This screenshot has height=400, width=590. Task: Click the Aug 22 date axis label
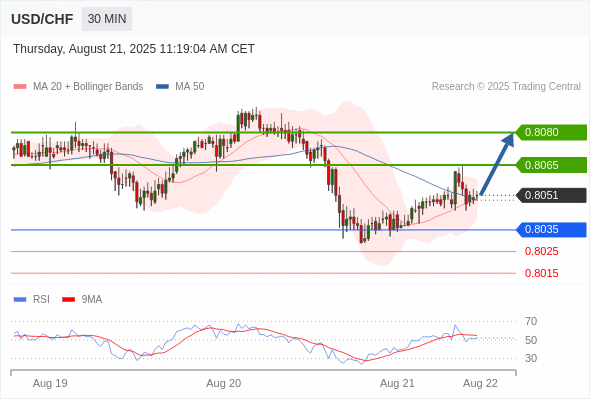pyautogui.click(x=480, y=383)
